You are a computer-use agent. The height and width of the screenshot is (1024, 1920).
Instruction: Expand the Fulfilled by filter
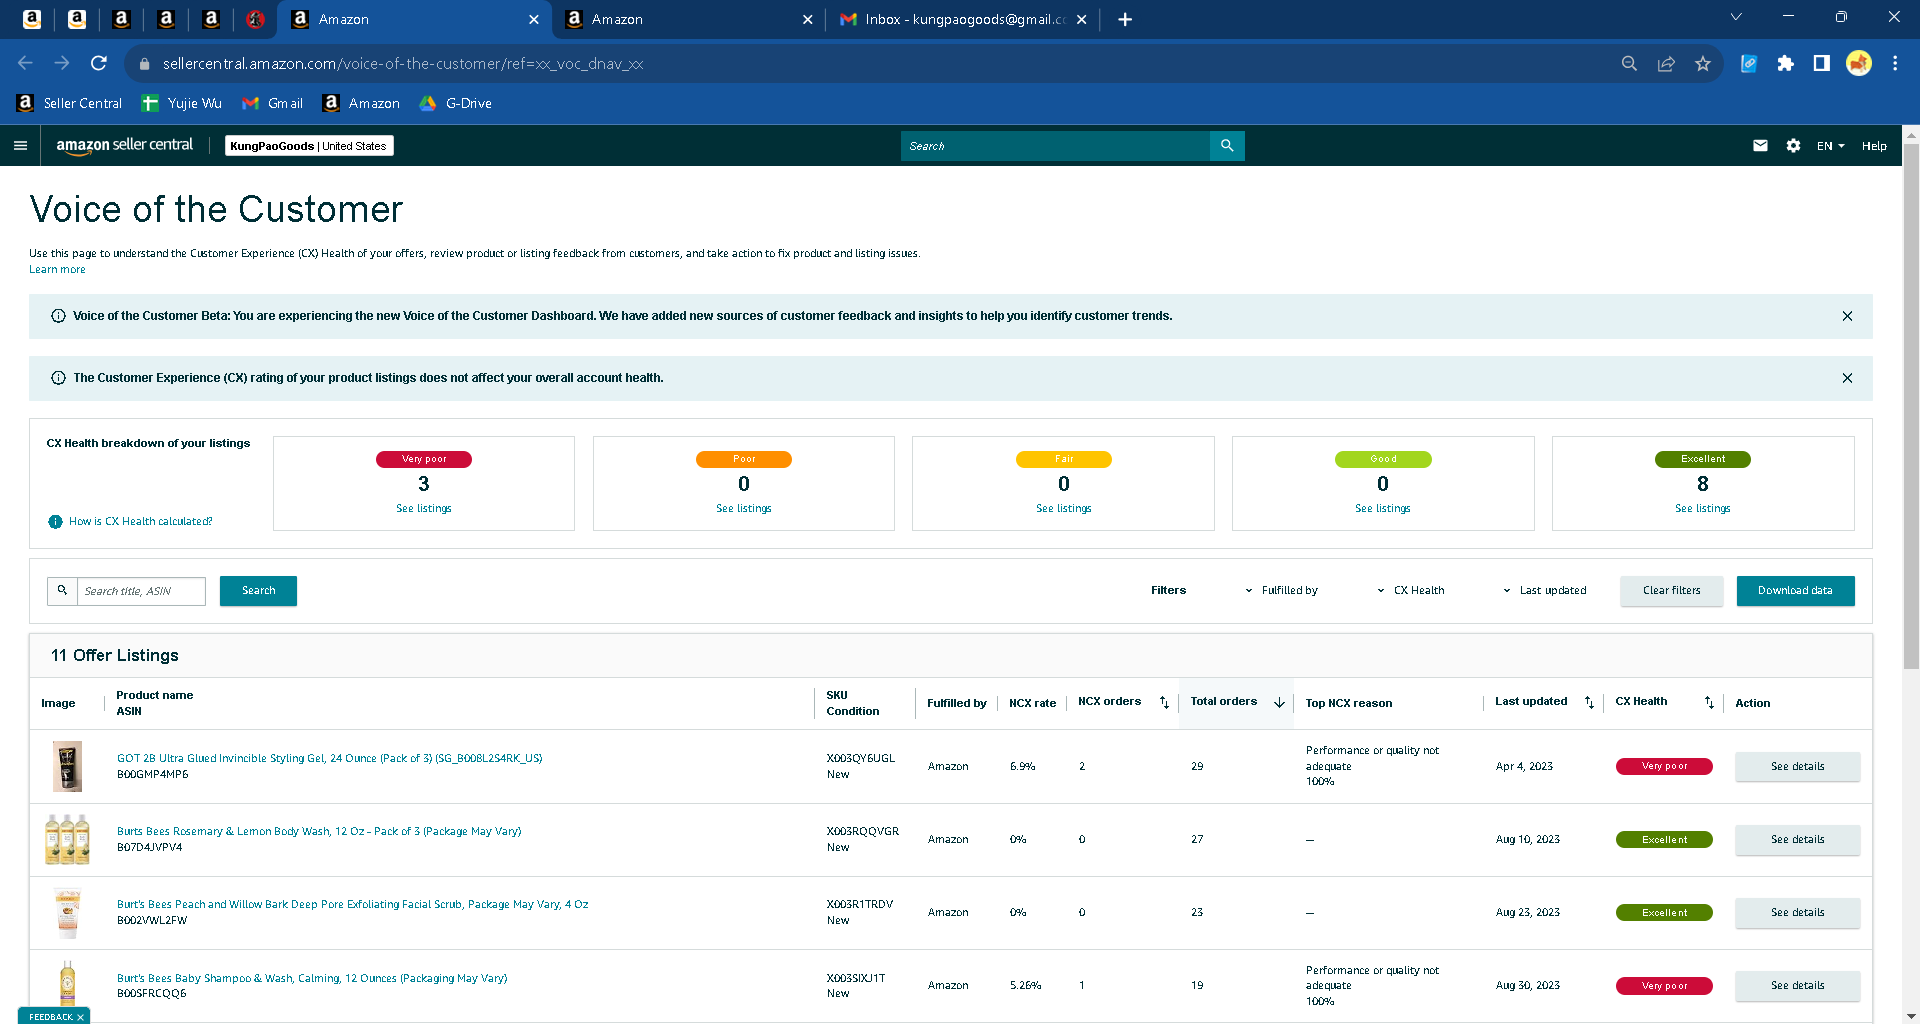click(x=1281, y=591)
